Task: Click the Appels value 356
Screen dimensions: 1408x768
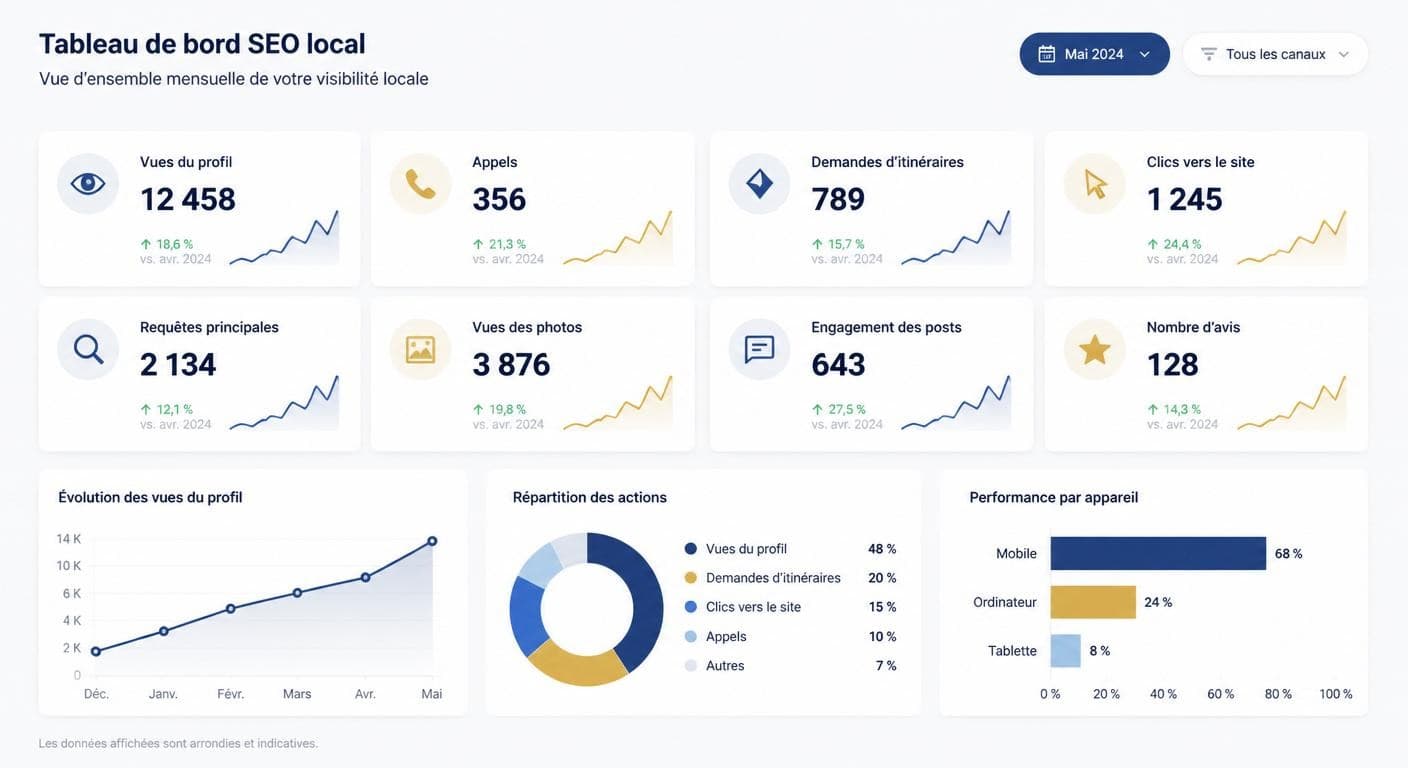Action: pos(499,199)
